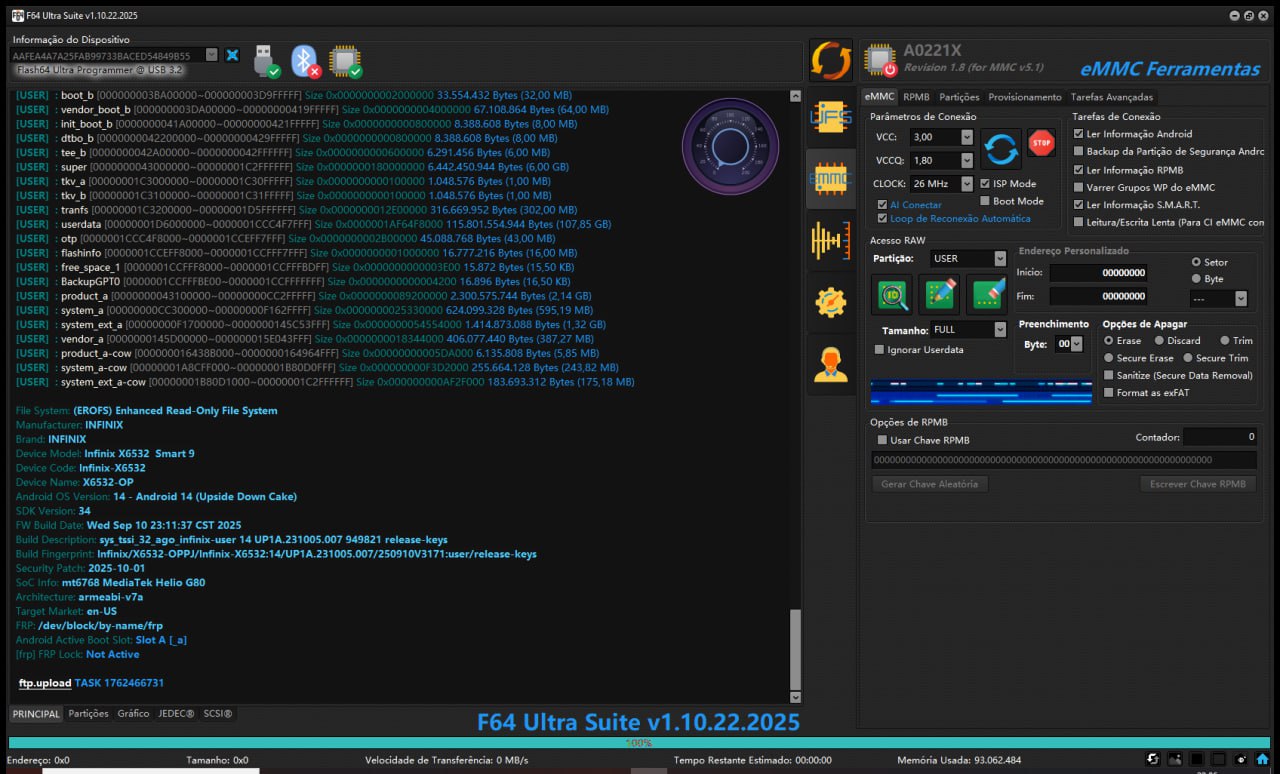Select the Secure Erase radio option
Image resolution: width=1280 pixels, height=774 pixels.
1108,358
